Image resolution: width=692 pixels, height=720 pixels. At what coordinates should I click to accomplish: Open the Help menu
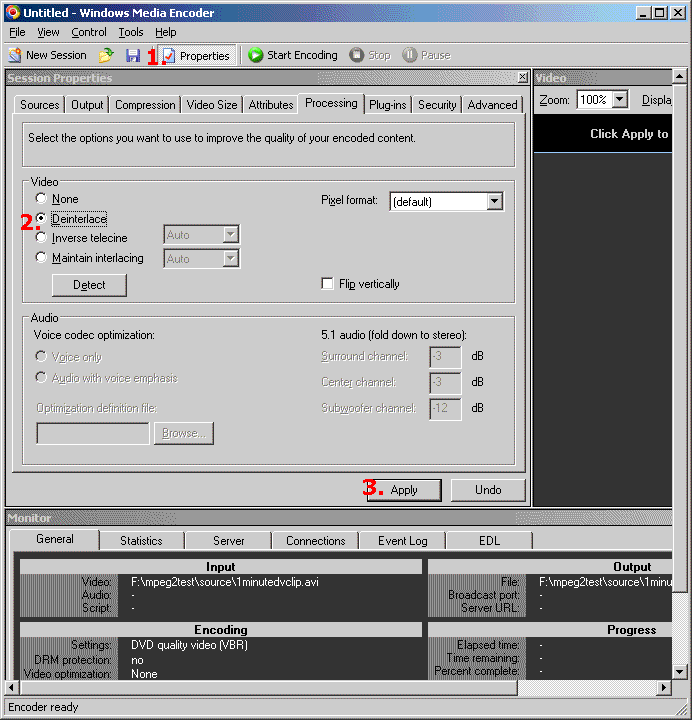(165, 32)
